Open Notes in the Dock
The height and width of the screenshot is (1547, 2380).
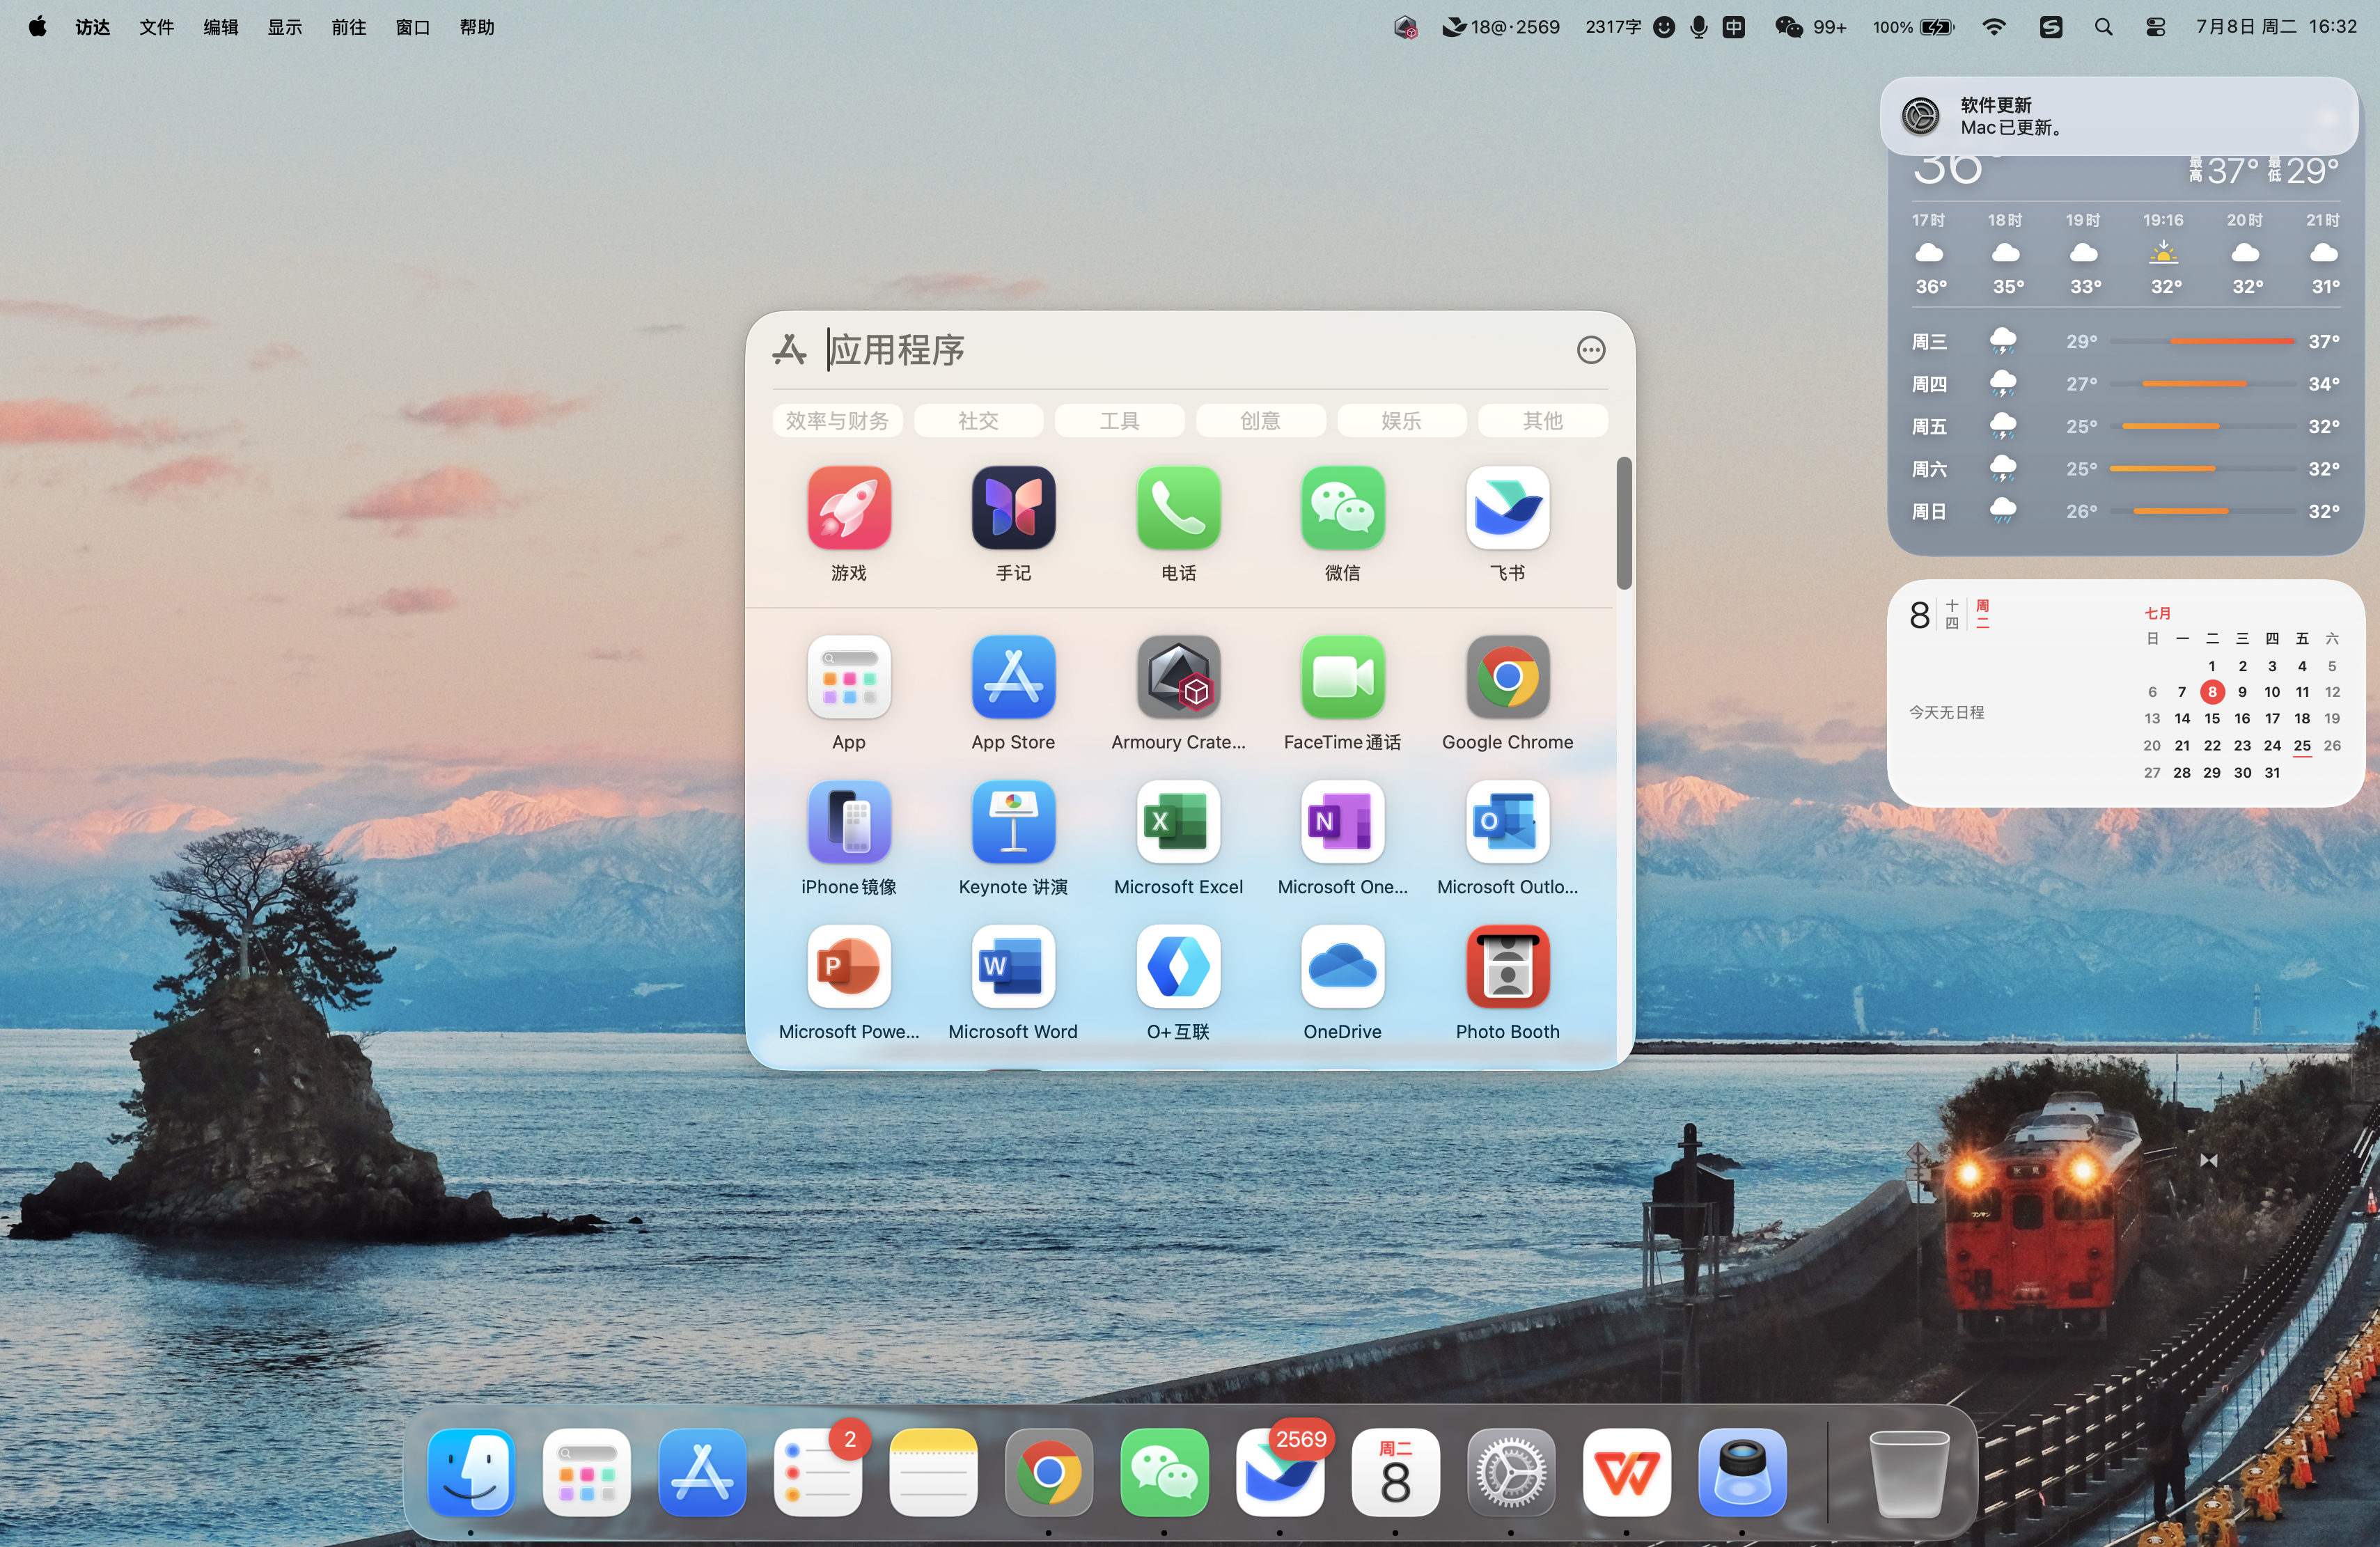click(x=933, y=1472)
